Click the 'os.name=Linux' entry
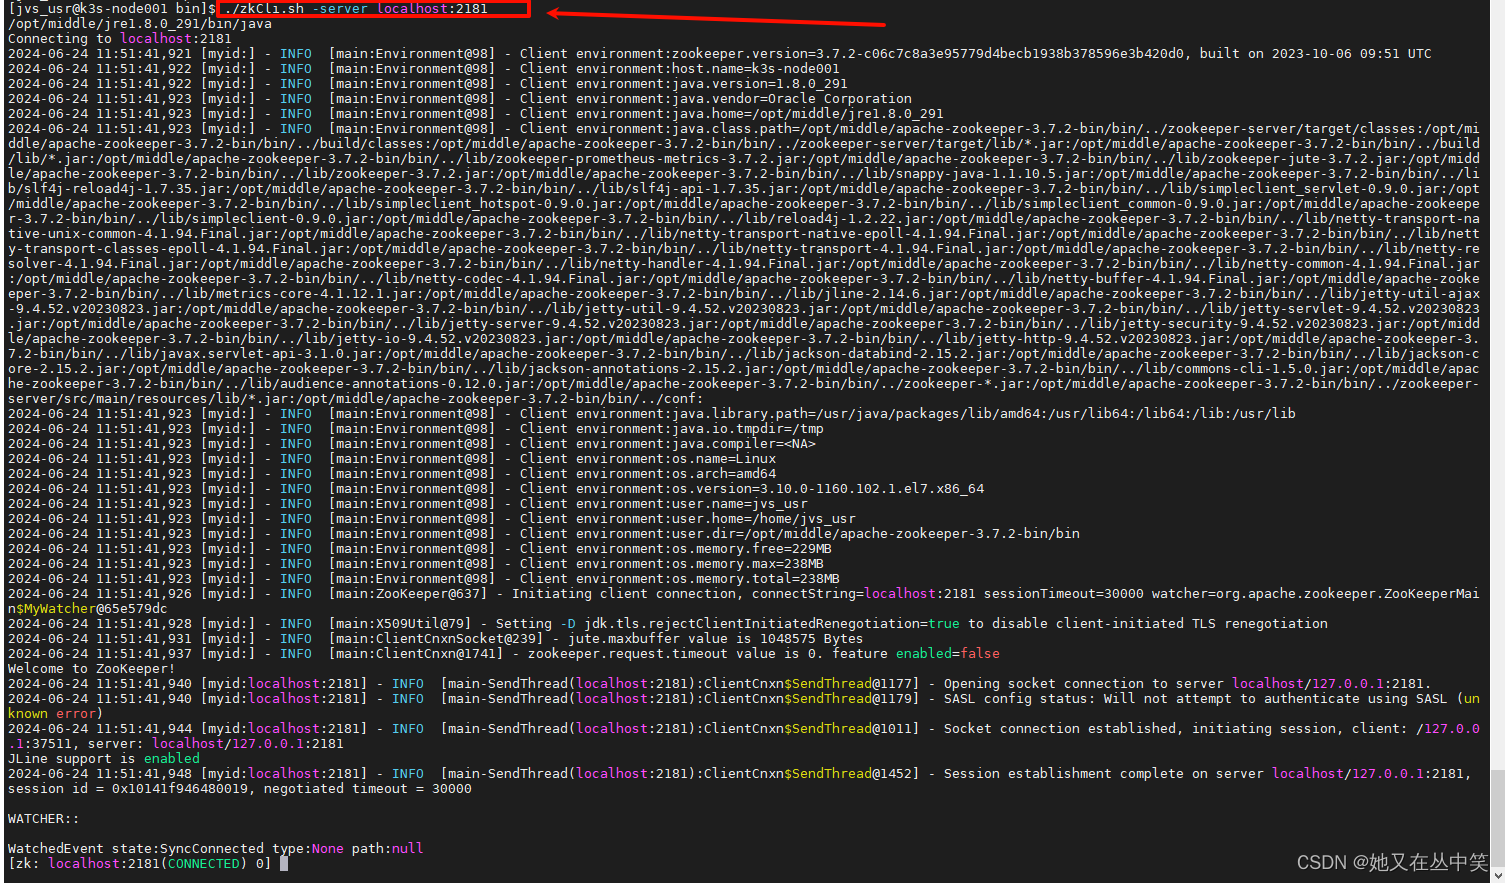This screenshot has height=883, width=1505. coord(724,458)
